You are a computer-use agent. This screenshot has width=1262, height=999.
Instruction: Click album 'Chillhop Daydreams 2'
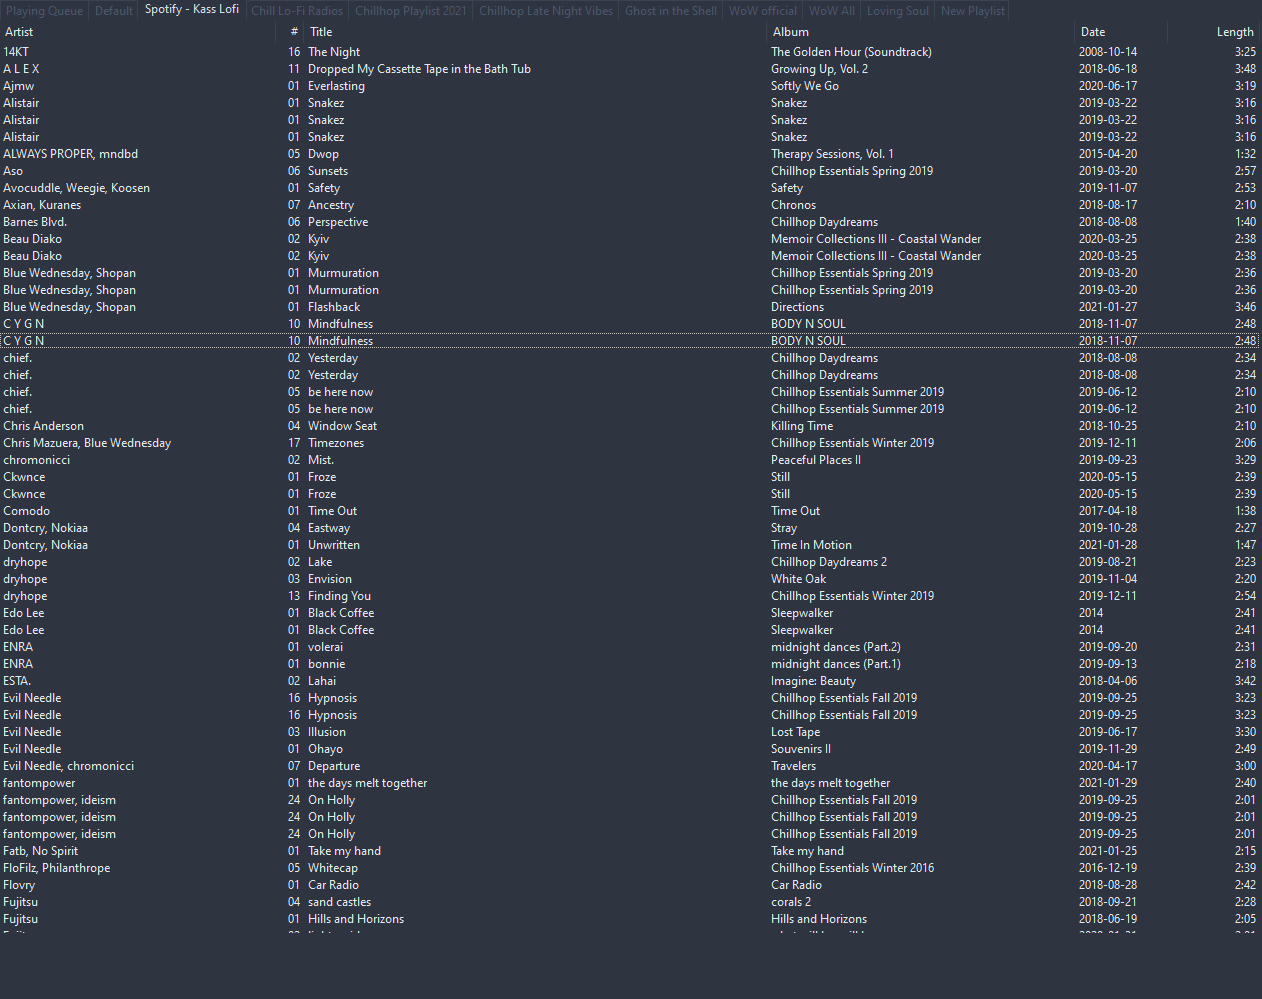tap(829, 562)
